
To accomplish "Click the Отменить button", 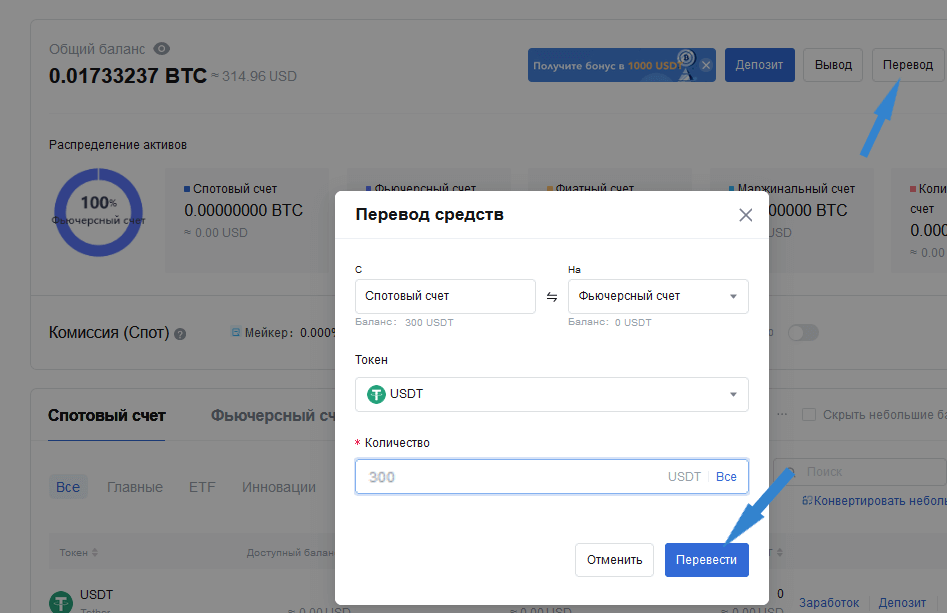I will click(x=614, y=560).
